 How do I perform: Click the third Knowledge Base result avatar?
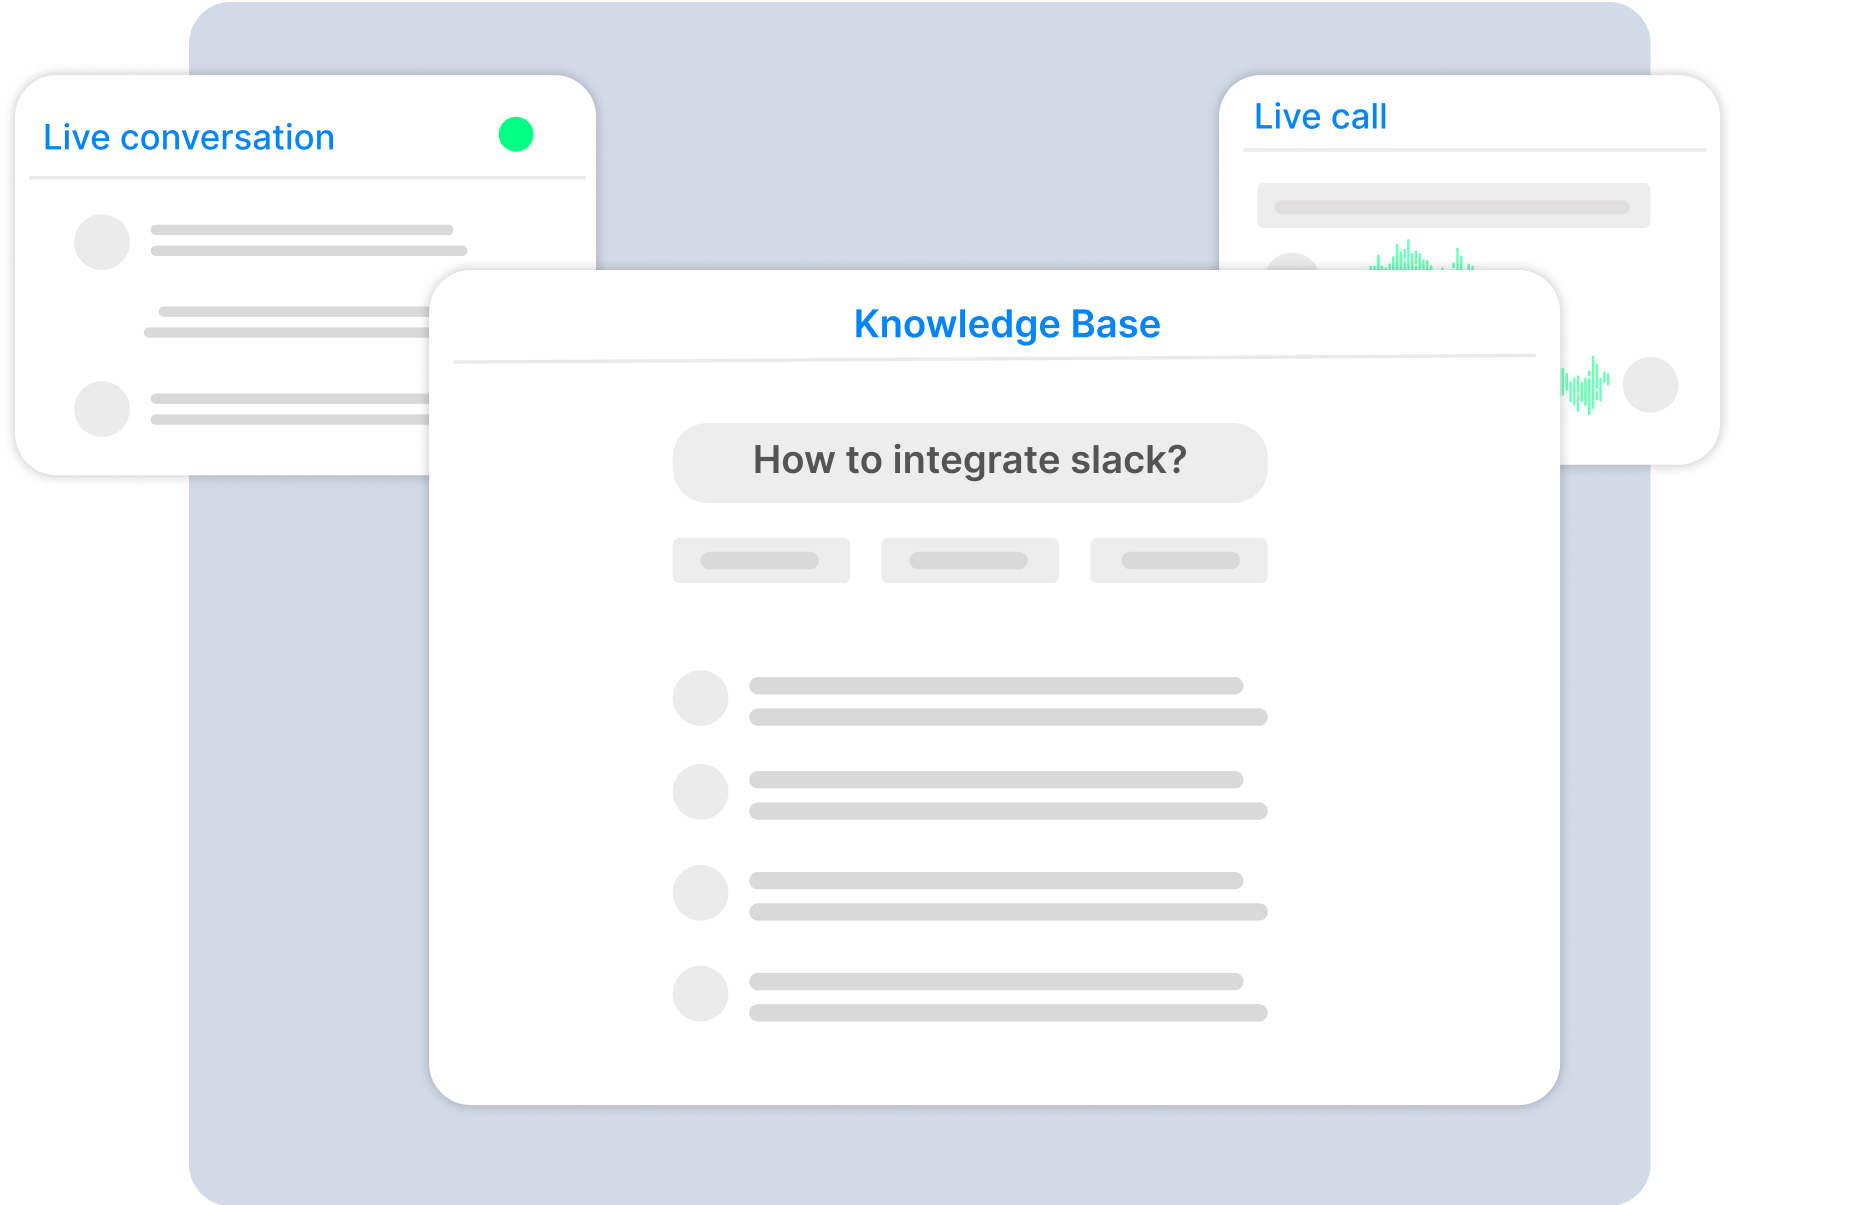pos(700,893)
